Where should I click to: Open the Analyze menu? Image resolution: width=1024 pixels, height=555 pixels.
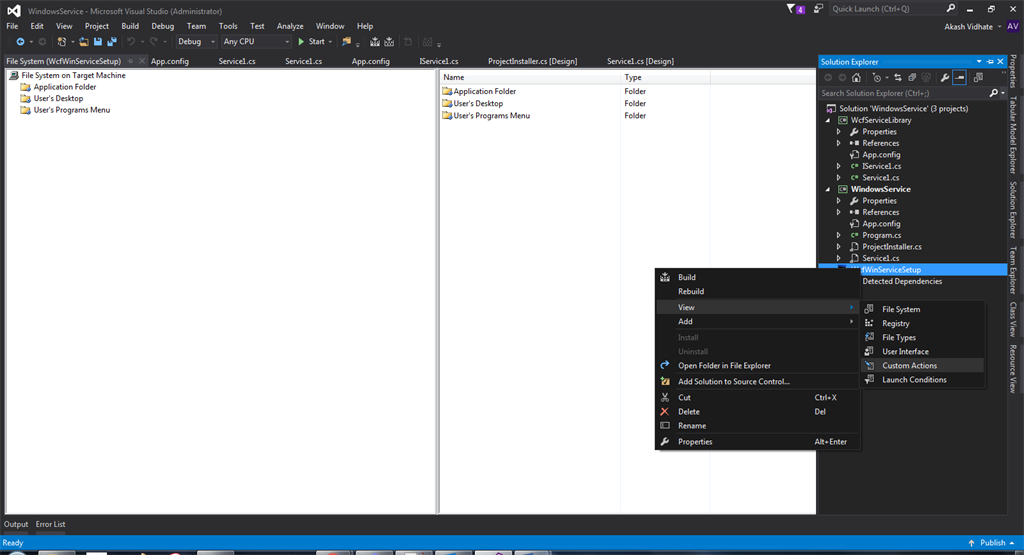(x=290, y=26)
